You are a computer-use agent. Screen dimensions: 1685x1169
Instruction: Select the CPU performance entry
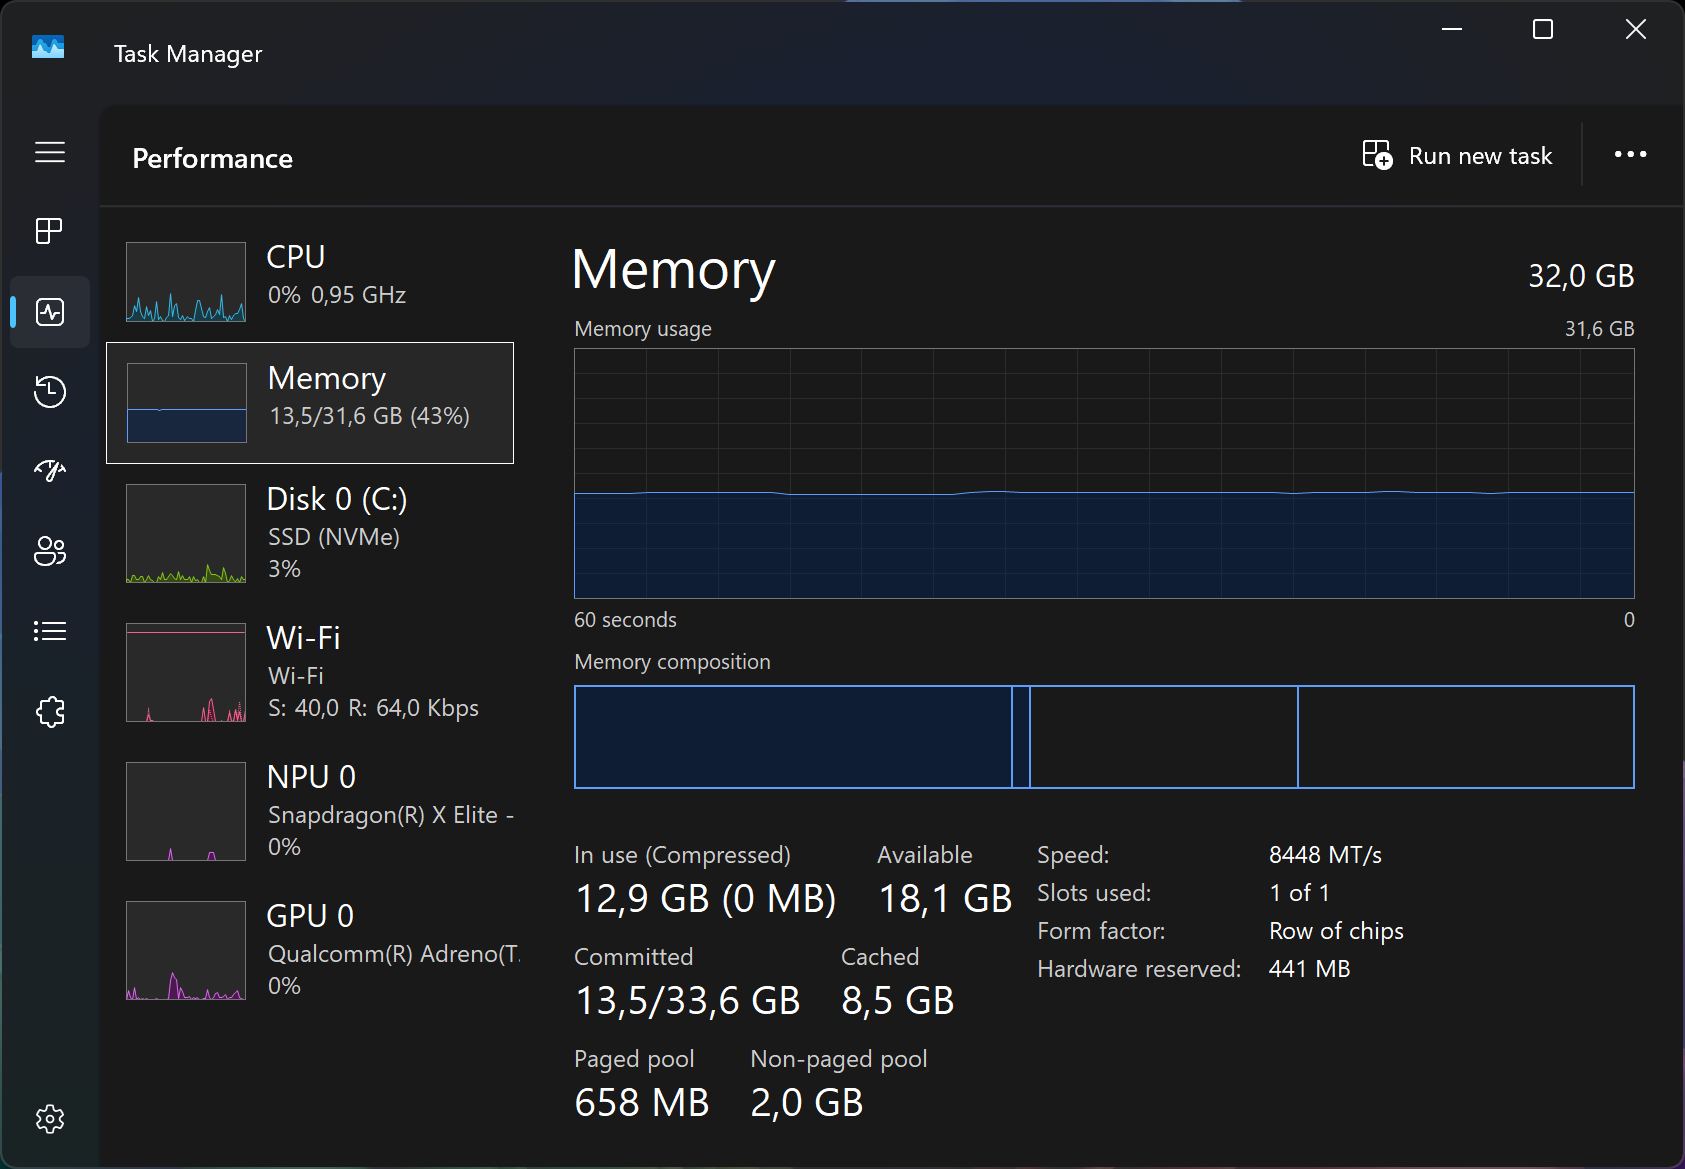pos(310,281)
